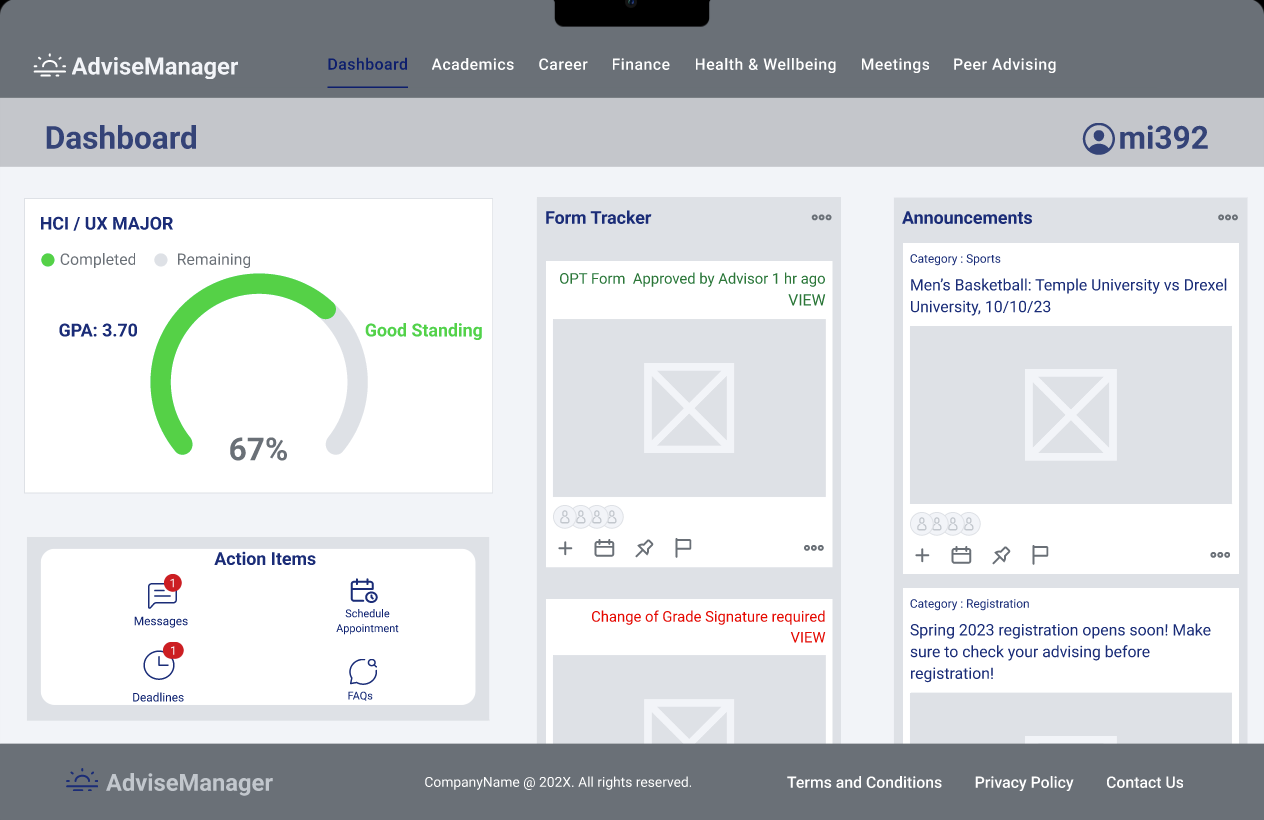This screenshot has width=1264, height=820.
Task: Open Announcements panel options menu
Action: pyautogui.click(x=1228, y=217)
